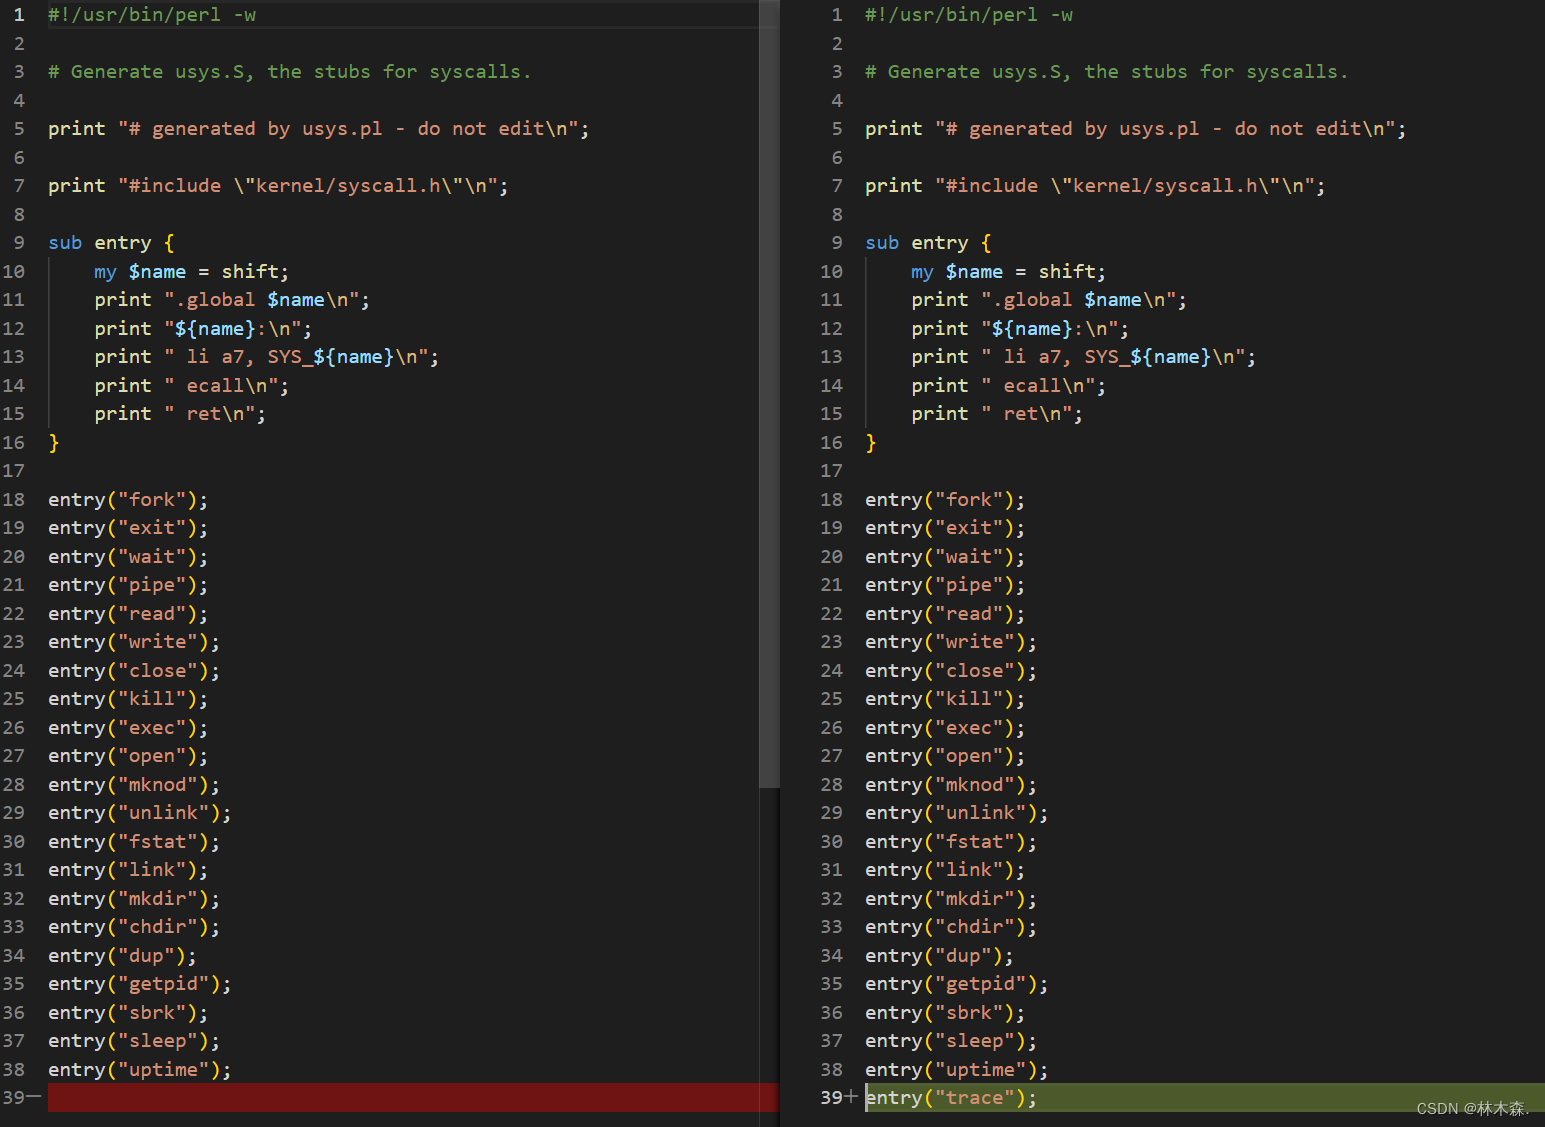The height and width of the screenshot is (1127, 1545).
Task: Click entry("sleep"); in the left pane
Action: coord(134,1041)
